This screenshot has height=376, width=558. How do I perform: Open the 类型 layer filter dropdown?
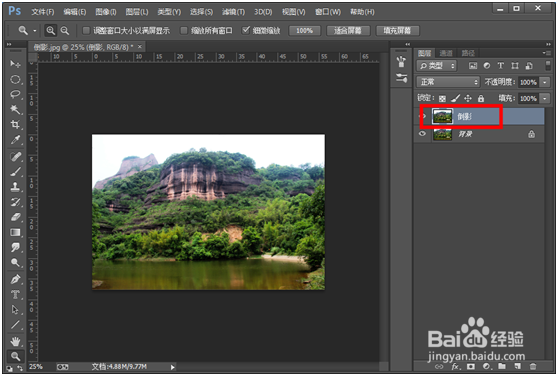tap(436, 66)
